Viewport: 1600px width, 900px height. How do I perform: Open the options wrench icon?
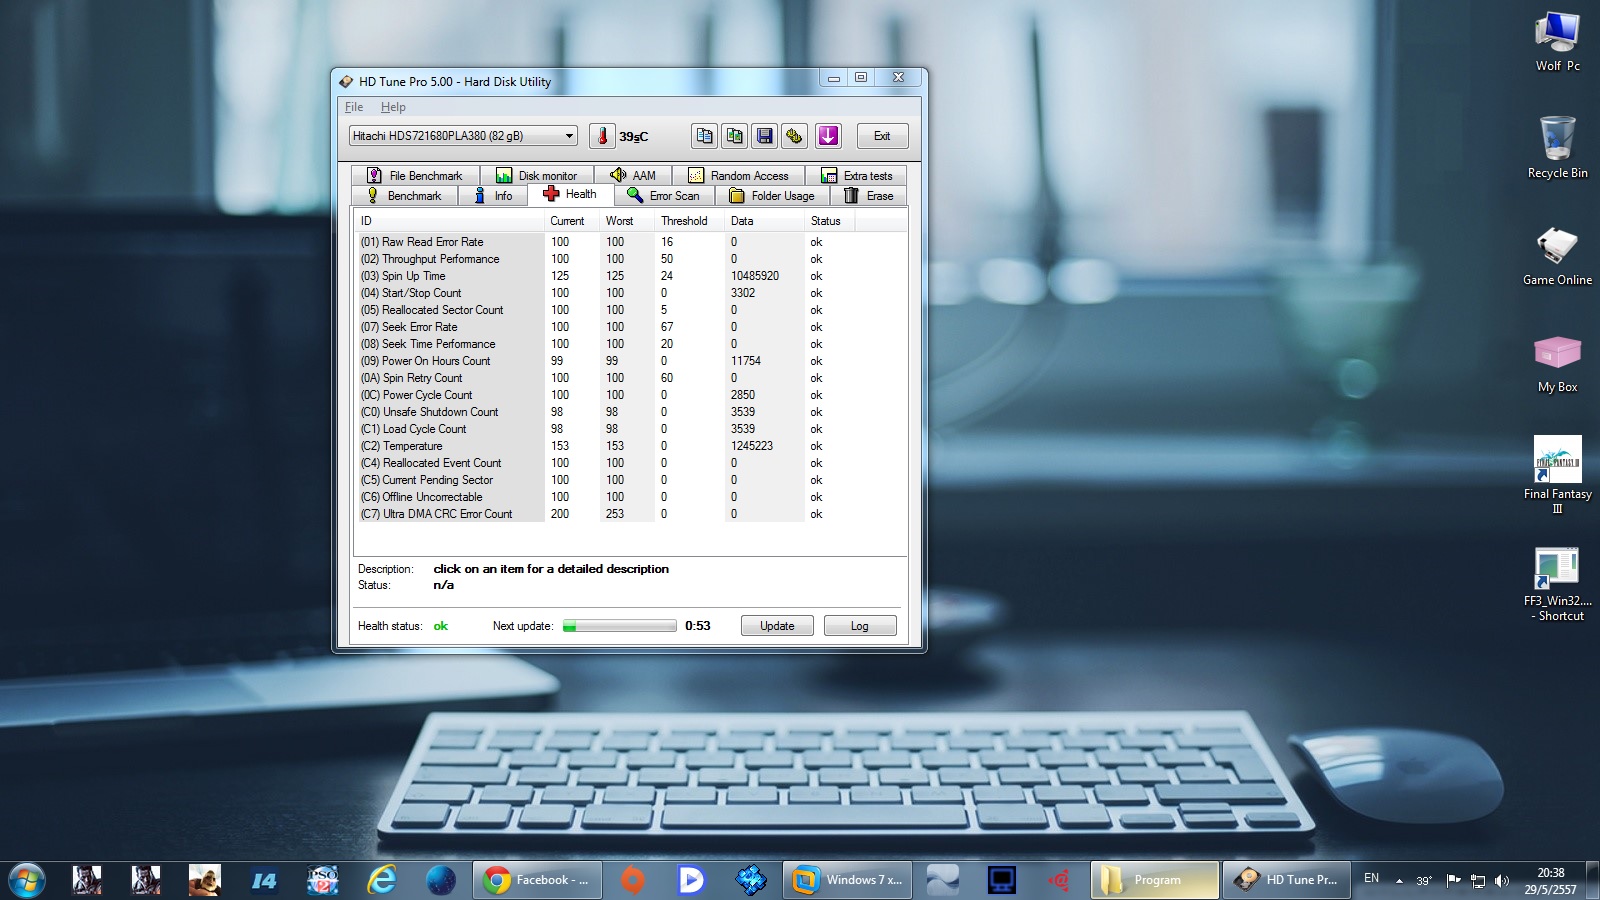(x=795, y=136)
